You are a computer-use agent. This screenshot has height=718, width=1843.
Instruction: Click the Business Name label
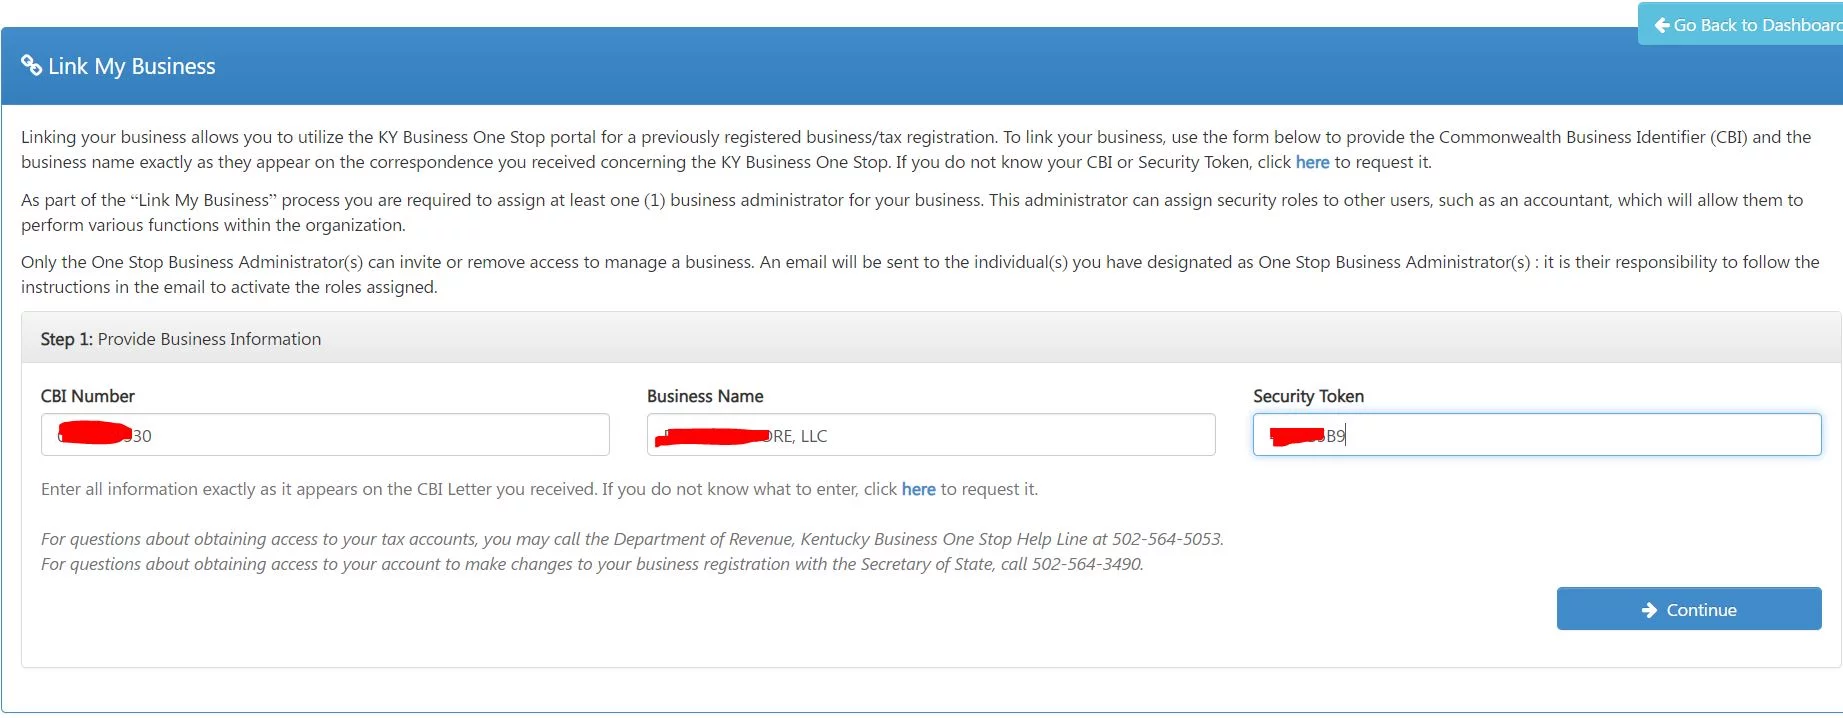tap(705, 396)
